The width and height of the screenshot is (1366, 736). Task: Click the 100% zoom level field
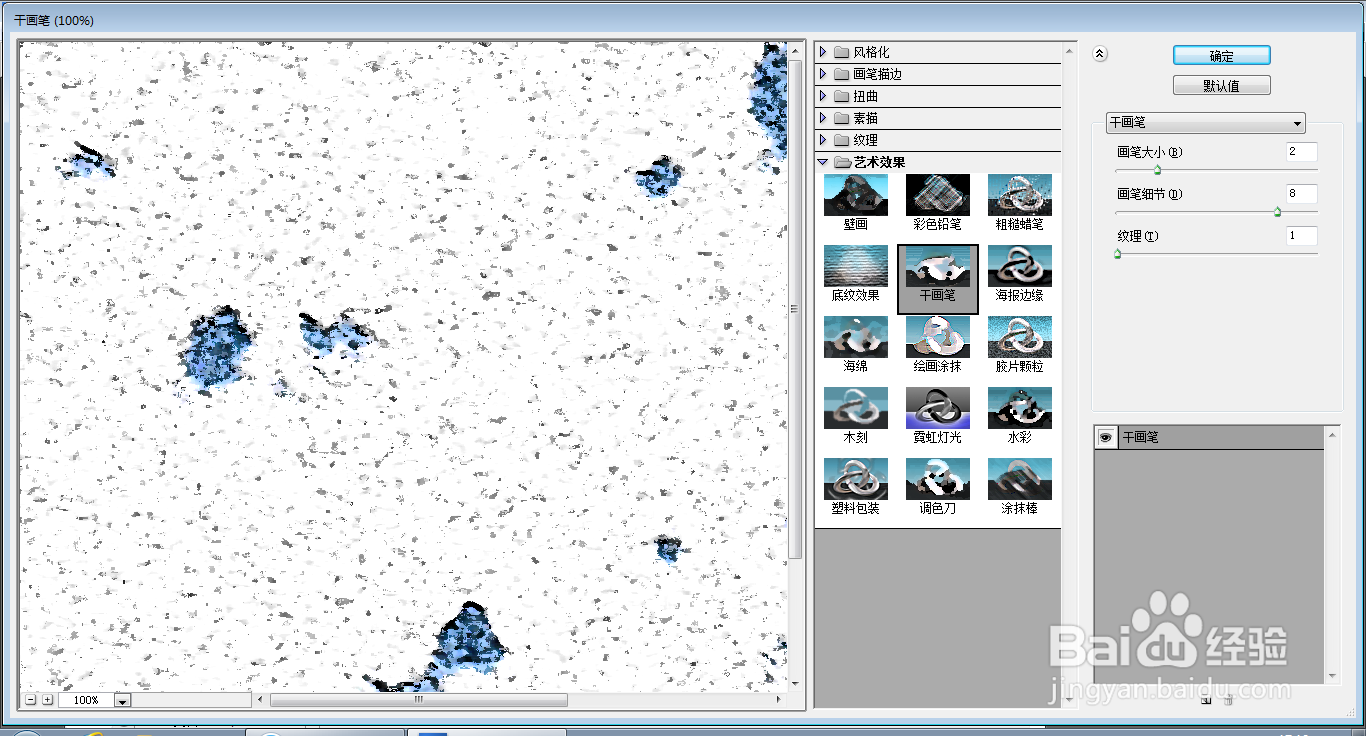pos(87,700)
